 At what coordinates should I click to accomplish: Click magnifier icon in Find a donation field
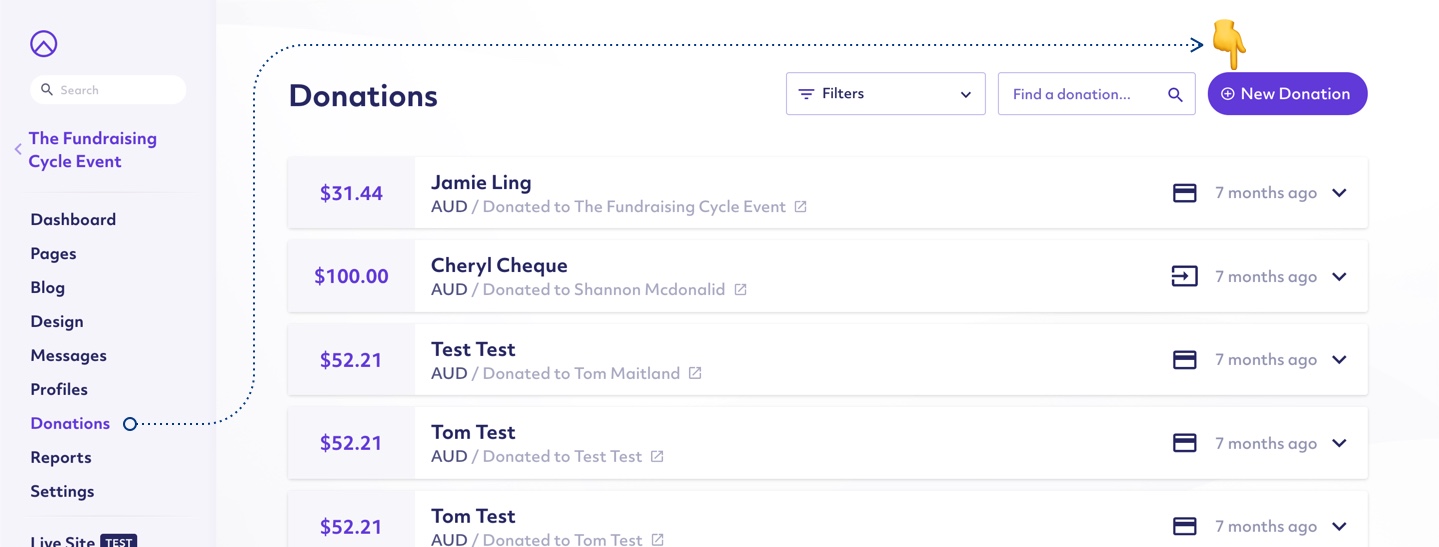pos(1175,94)
